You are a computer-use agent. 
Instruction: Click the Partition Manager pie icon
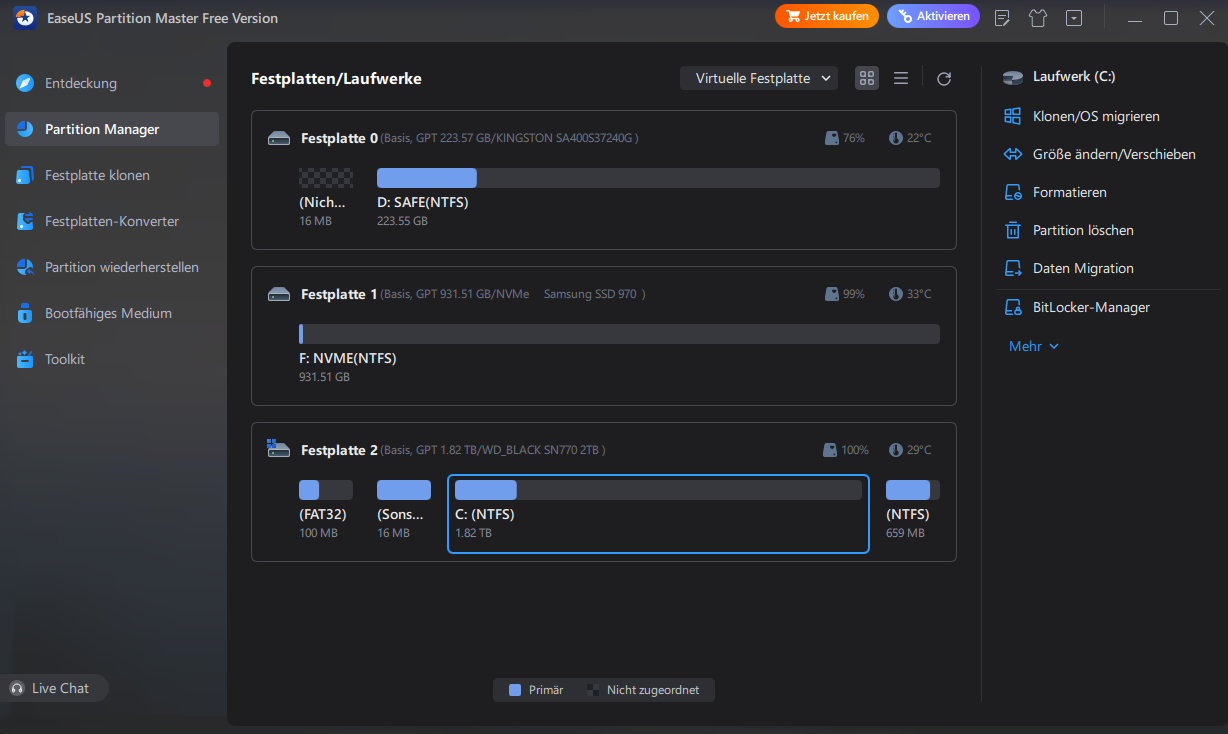(x=25, y=129)
